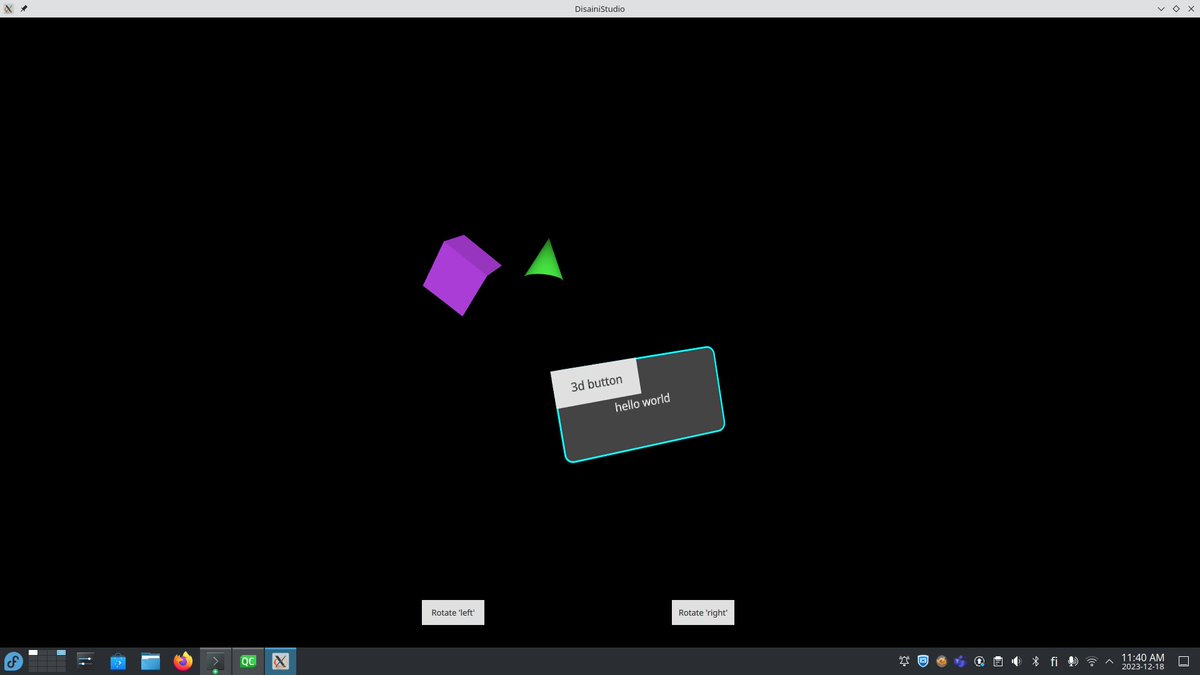
Task: Click the 'fi' keyboard layout indicator
Action: tap(1054, 661)
